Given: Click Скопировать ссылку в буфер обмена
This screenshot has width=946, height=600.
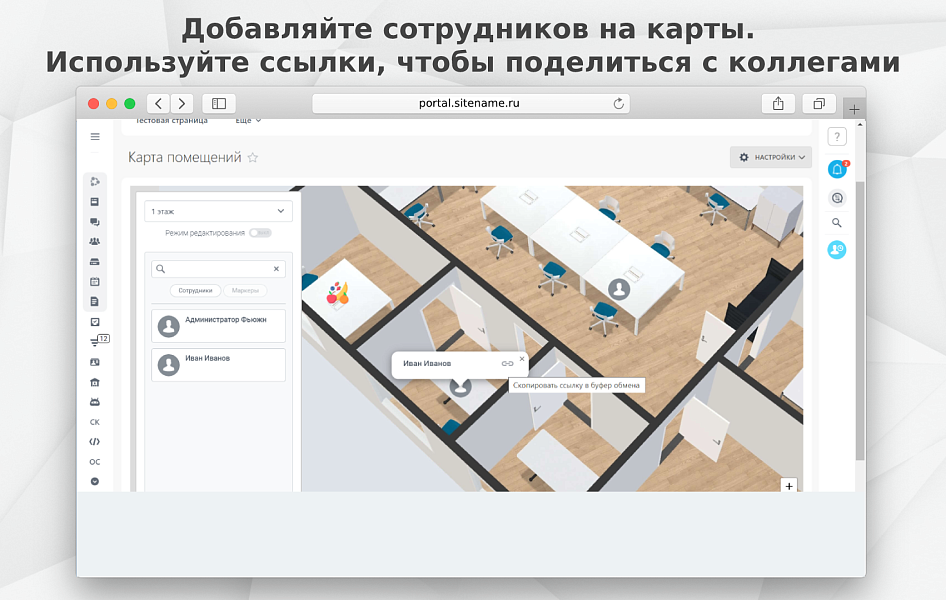Looking at the screenshot, I should click(x=577, y=384).
